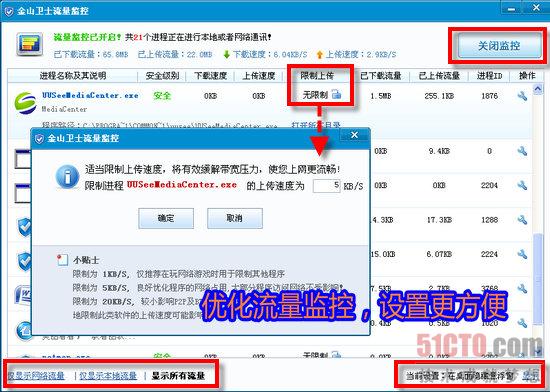Close the upload limit dialog with X
The height and width of the screenshot is (392, 550).
[x=355, y=135]
